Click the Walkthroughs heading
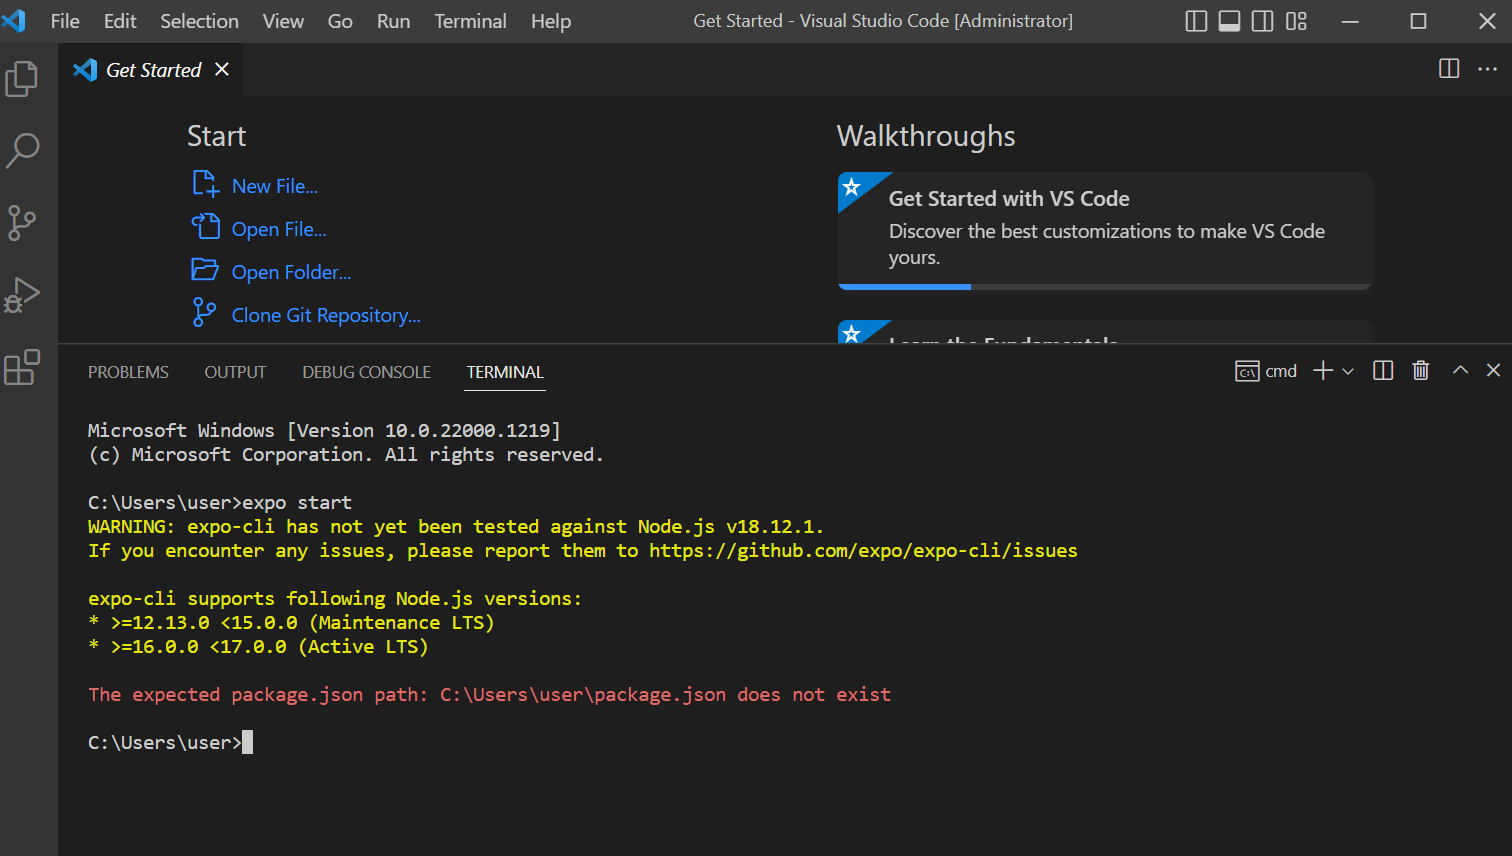Image resolution: width=1512 pixels, height=856 pixels. (926, 136)
